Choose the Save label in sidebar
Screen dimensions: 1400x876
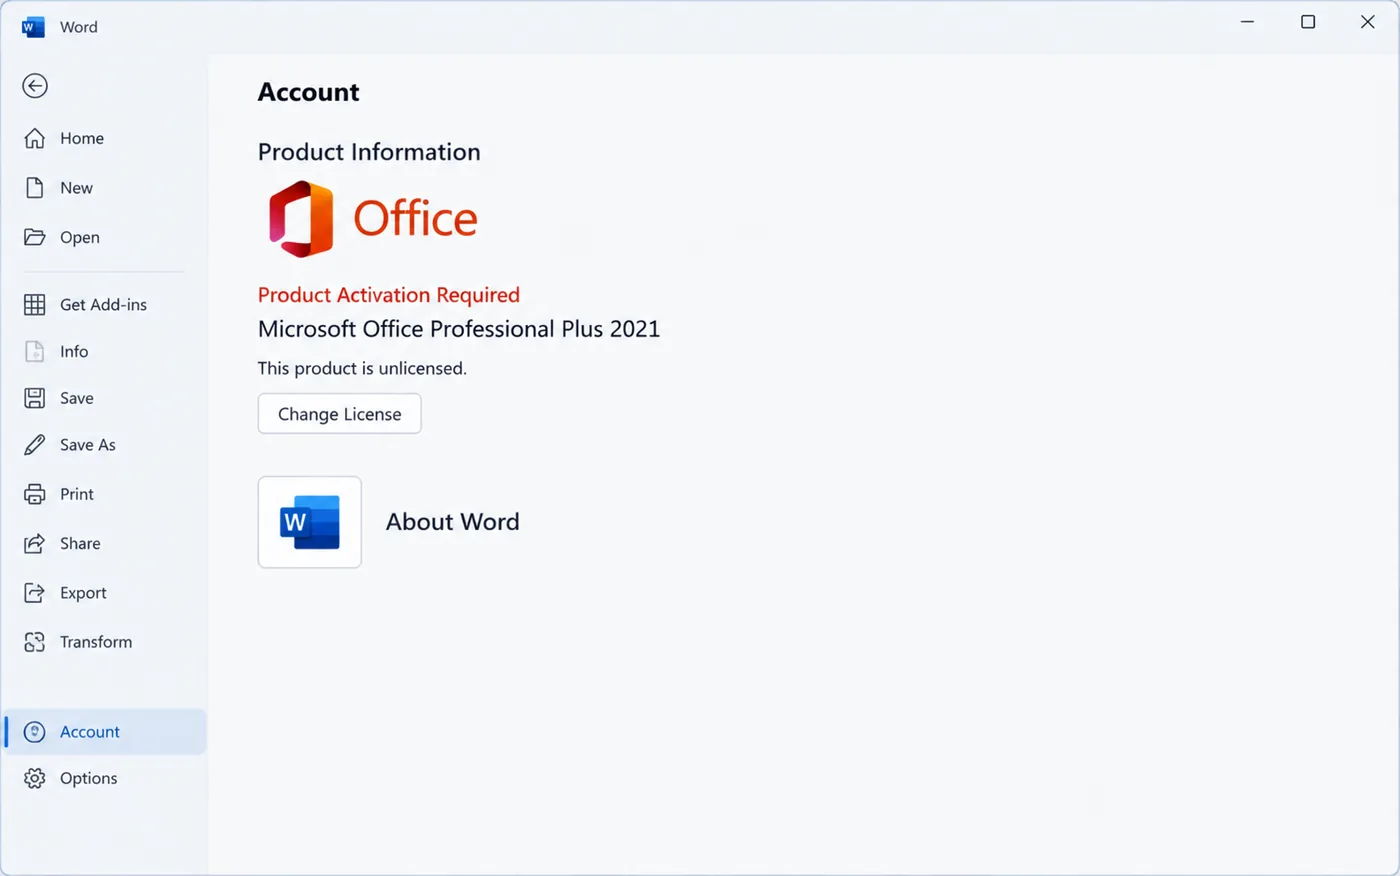click(x=77, y=398)
